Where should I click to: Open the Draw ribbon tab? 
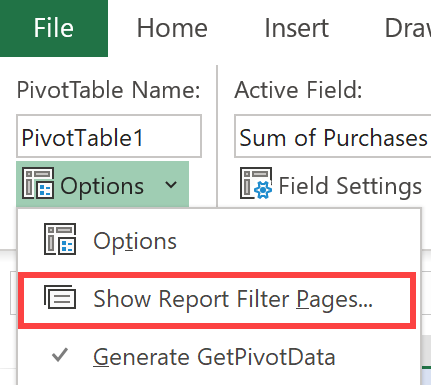407,28
